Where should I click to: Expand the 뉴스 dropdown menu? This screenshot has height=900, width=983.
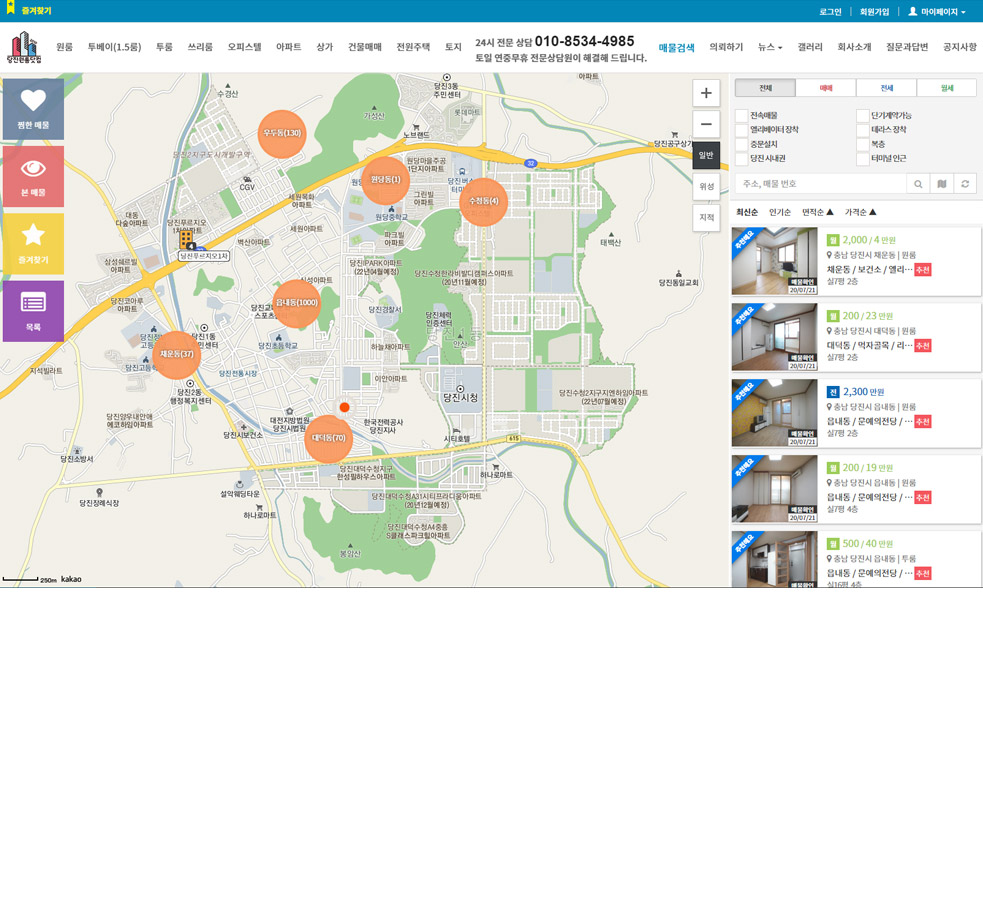[770, 47]
